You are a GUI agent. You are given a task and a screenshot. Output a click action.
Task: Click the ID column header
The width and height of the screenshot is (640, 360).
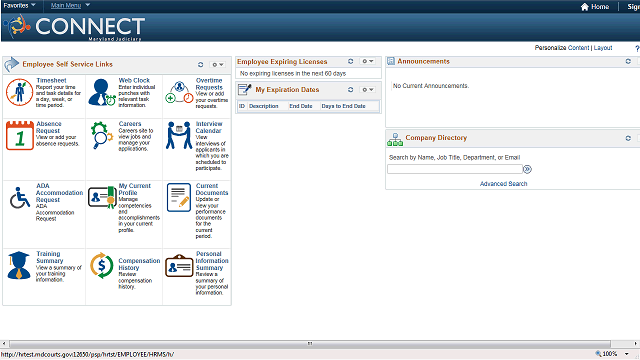242,106
